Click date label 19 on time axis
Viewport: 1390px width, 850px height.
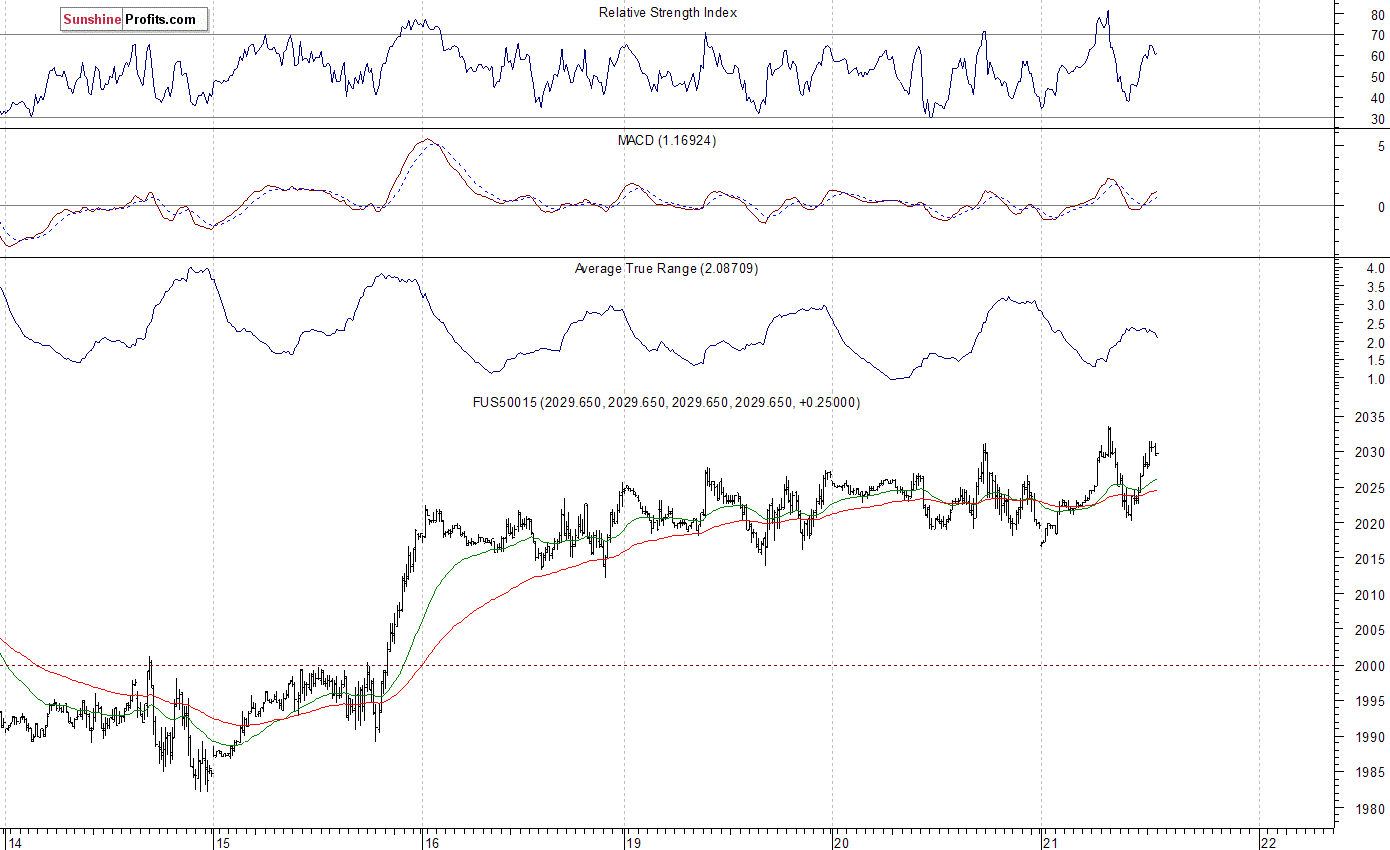[x=634, y=842]
